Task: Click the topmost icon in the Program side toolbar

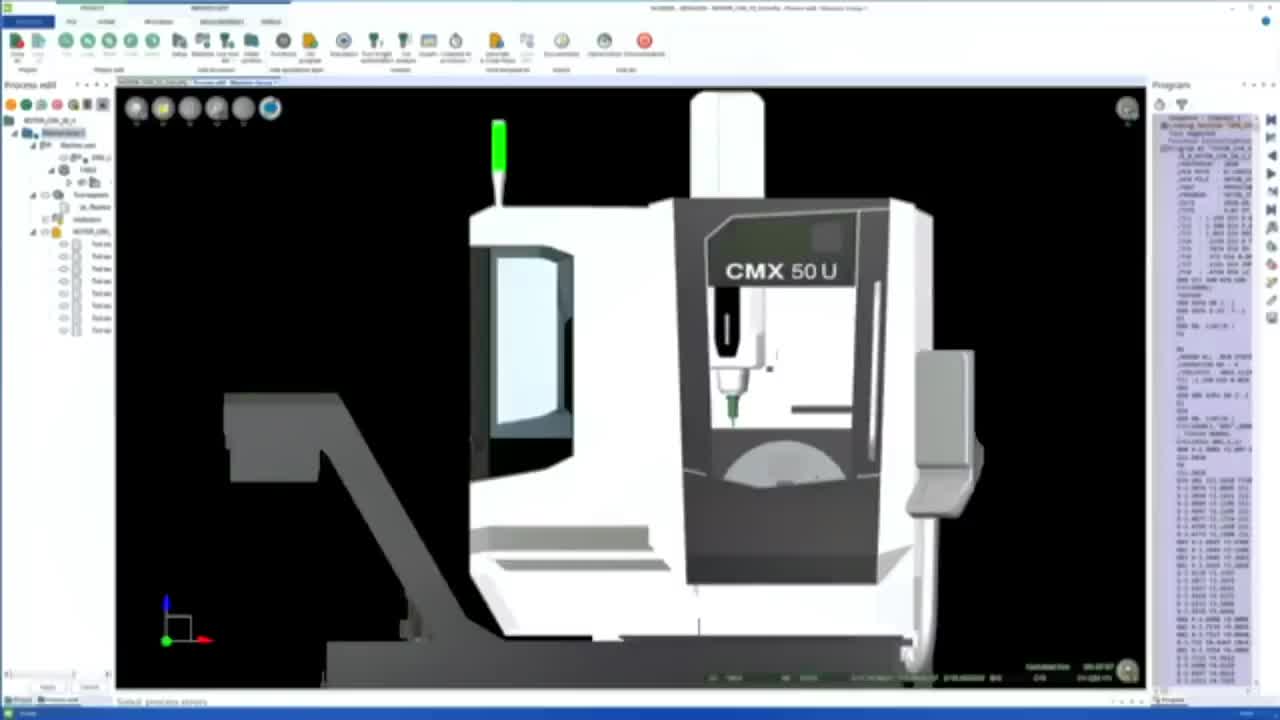Action: (1272, 120)
